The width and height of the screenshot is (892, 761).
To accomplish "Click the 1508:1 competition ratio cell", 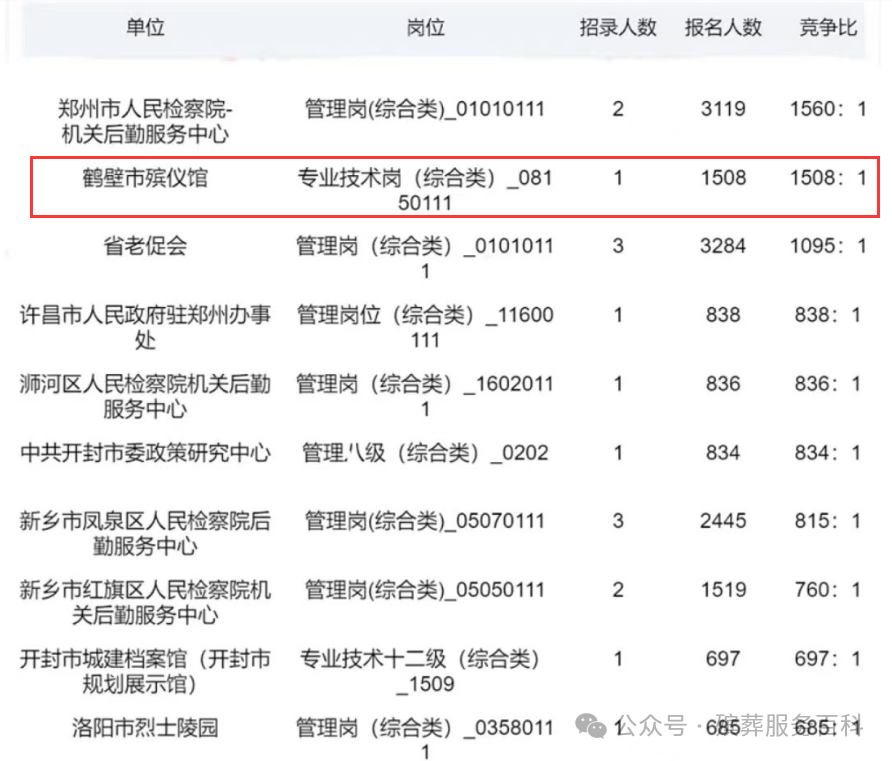I will click(828, 179).
